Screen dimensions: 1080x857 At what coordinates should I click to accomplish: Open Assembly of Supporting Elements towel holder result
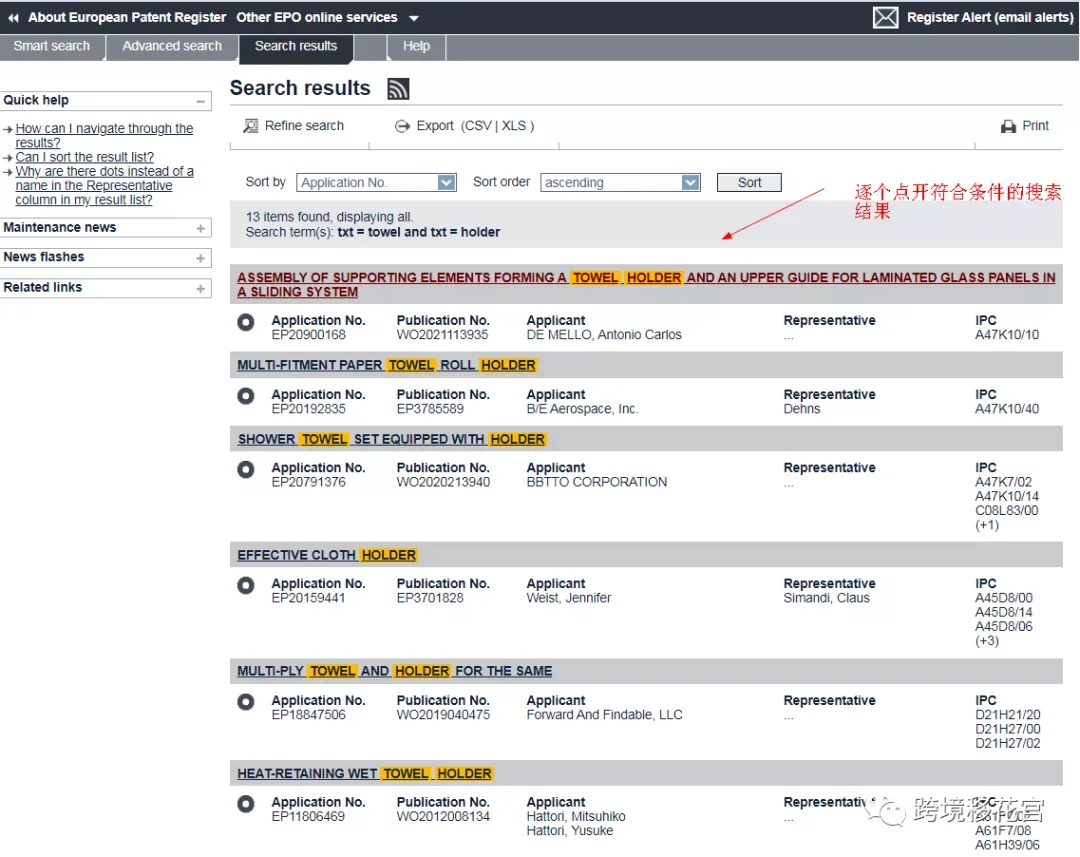click(646, 285)
